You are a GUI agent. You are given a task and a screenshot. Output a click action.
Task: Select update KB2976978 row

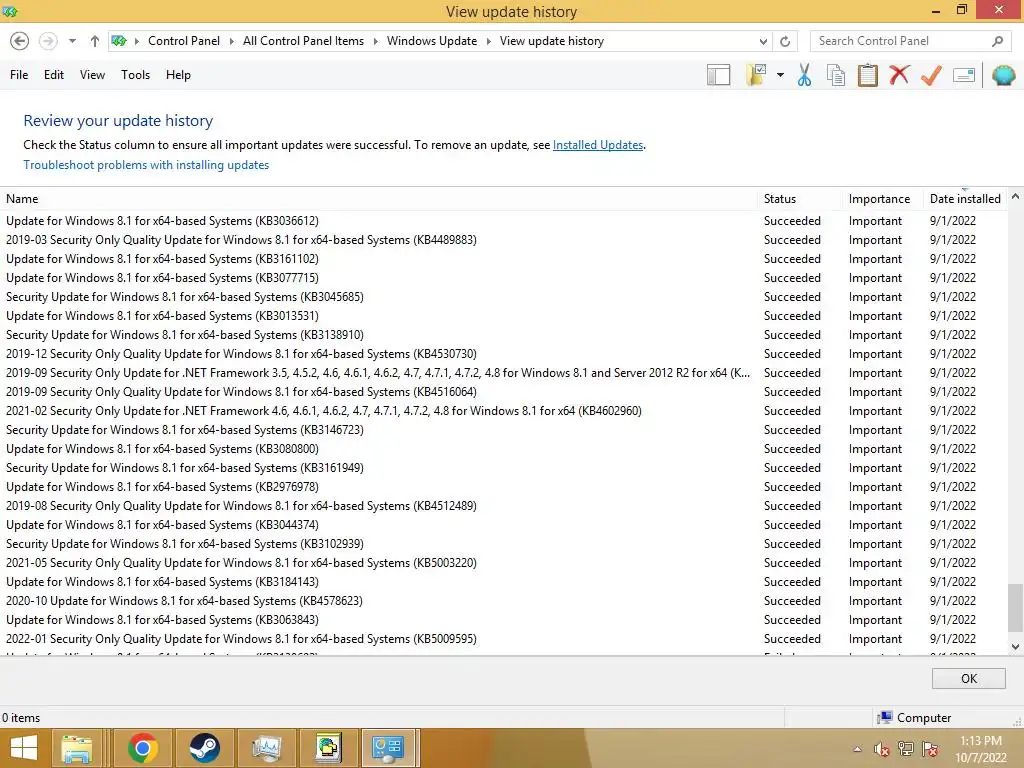503,487
